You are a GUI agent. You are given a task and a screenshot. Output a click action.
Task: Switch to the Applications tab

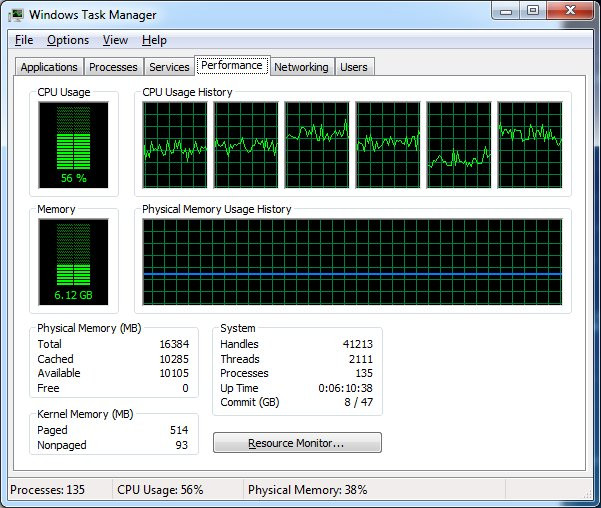[x=49, y=67]
